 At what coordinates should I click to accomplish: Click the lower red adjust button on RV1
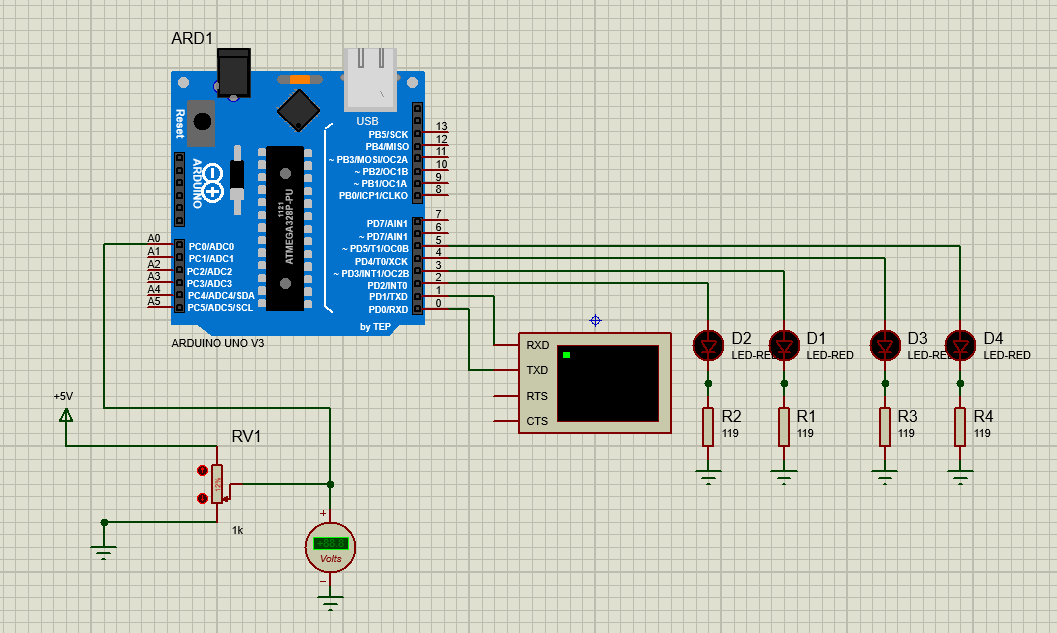pos(202,498)
